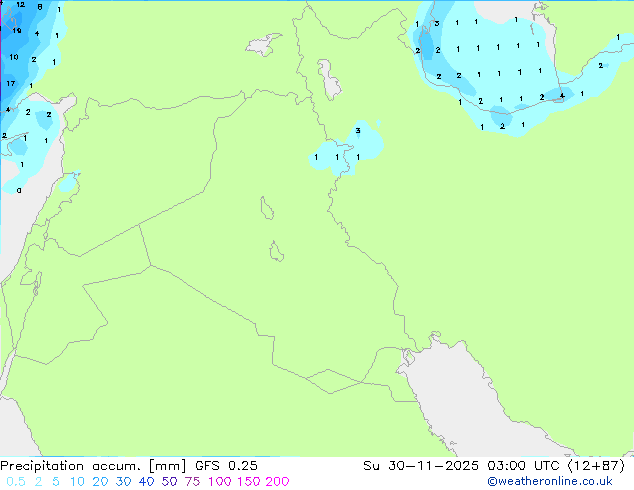Click the map precipitation value 19
This screenshot has width=634, height=490.
point(17,31)
